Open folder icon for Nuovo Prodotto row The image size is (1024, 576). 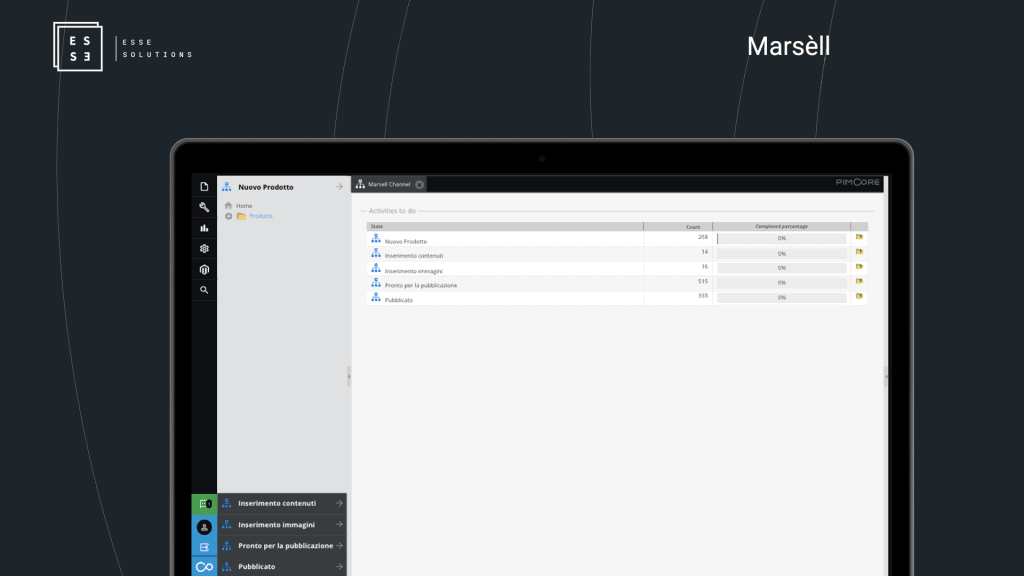859,238
